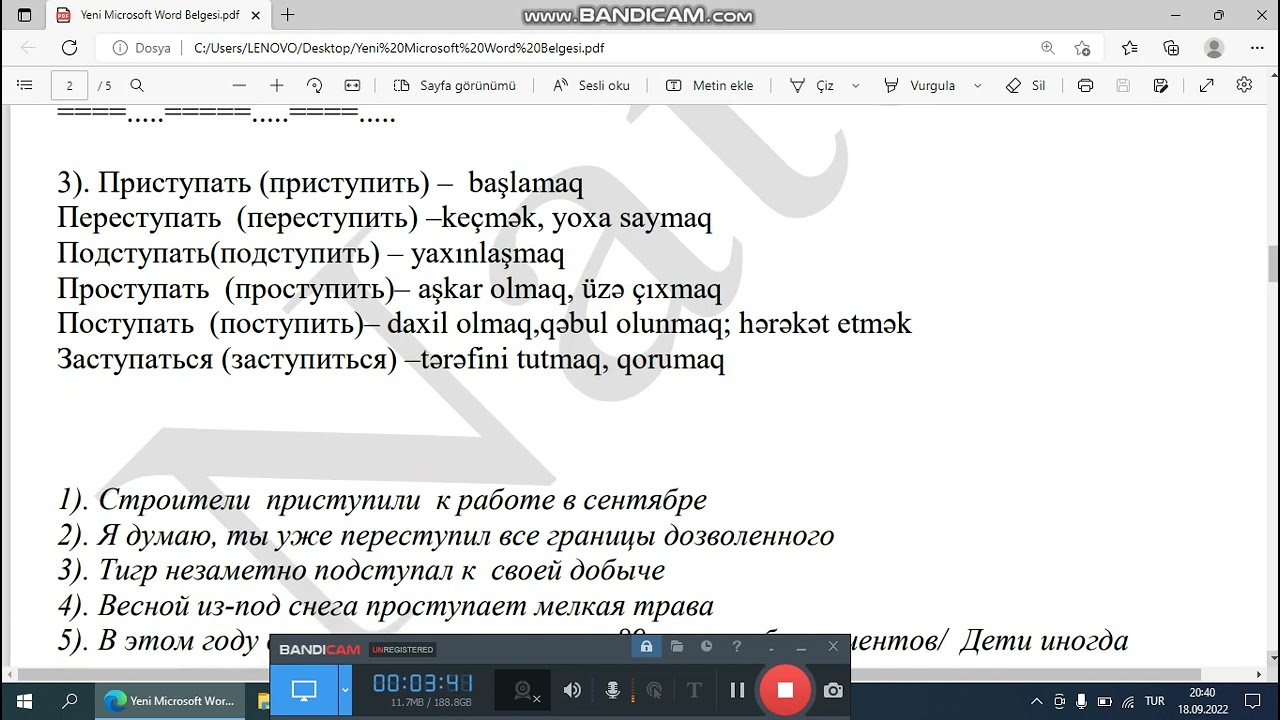Rotate the PDF page
The height and width of the screenshot is (720, 1280).
point(314,86)
